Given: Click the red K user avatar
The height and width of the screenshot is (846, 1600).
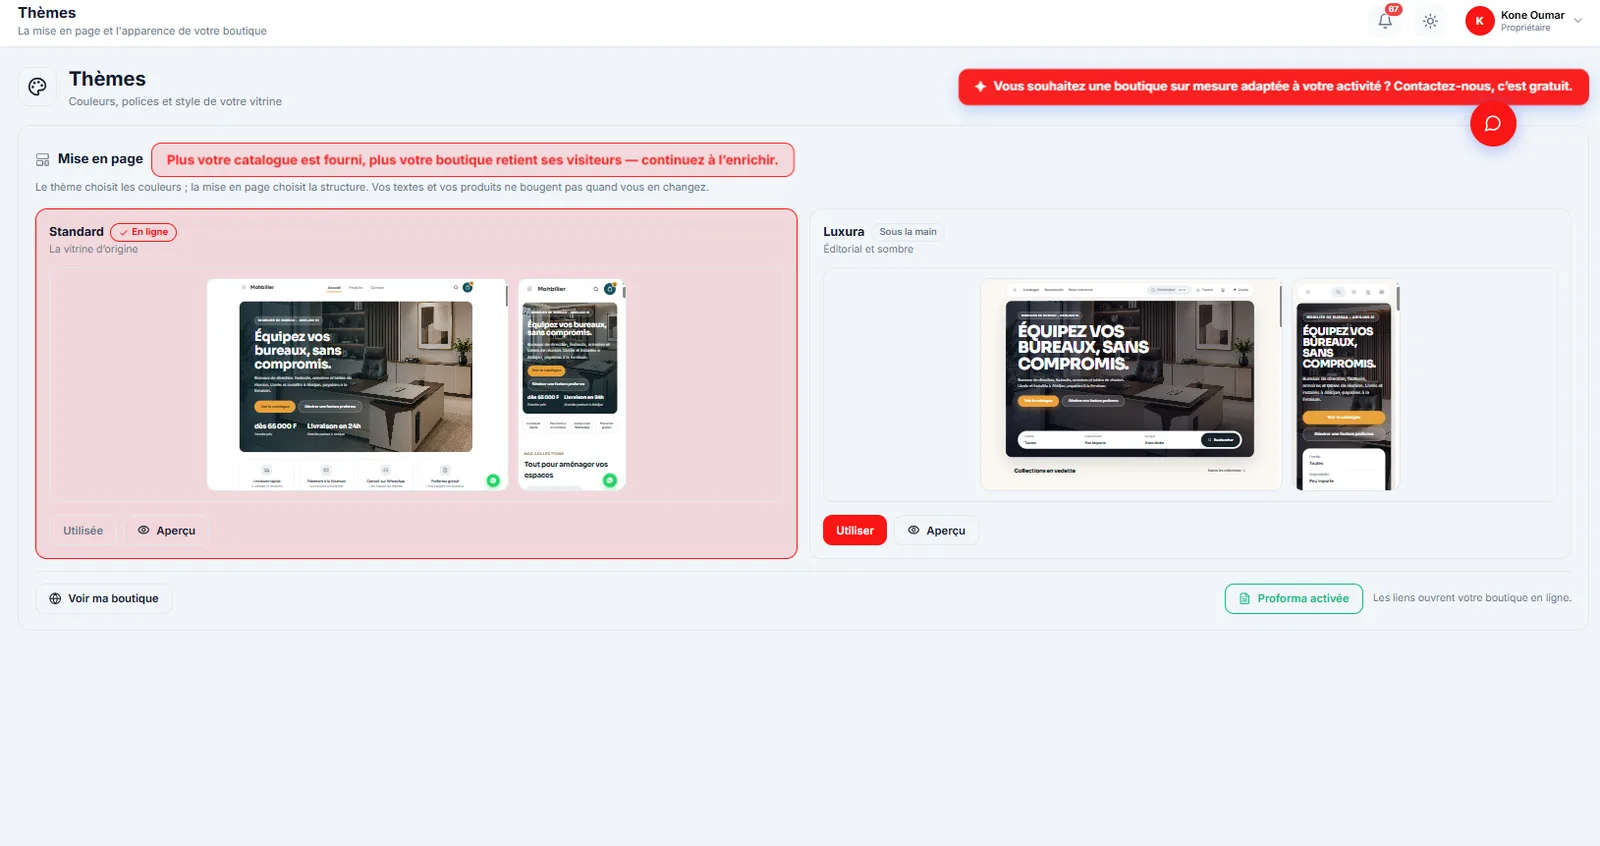Looking at the screenshot, I should [1479, 21].
